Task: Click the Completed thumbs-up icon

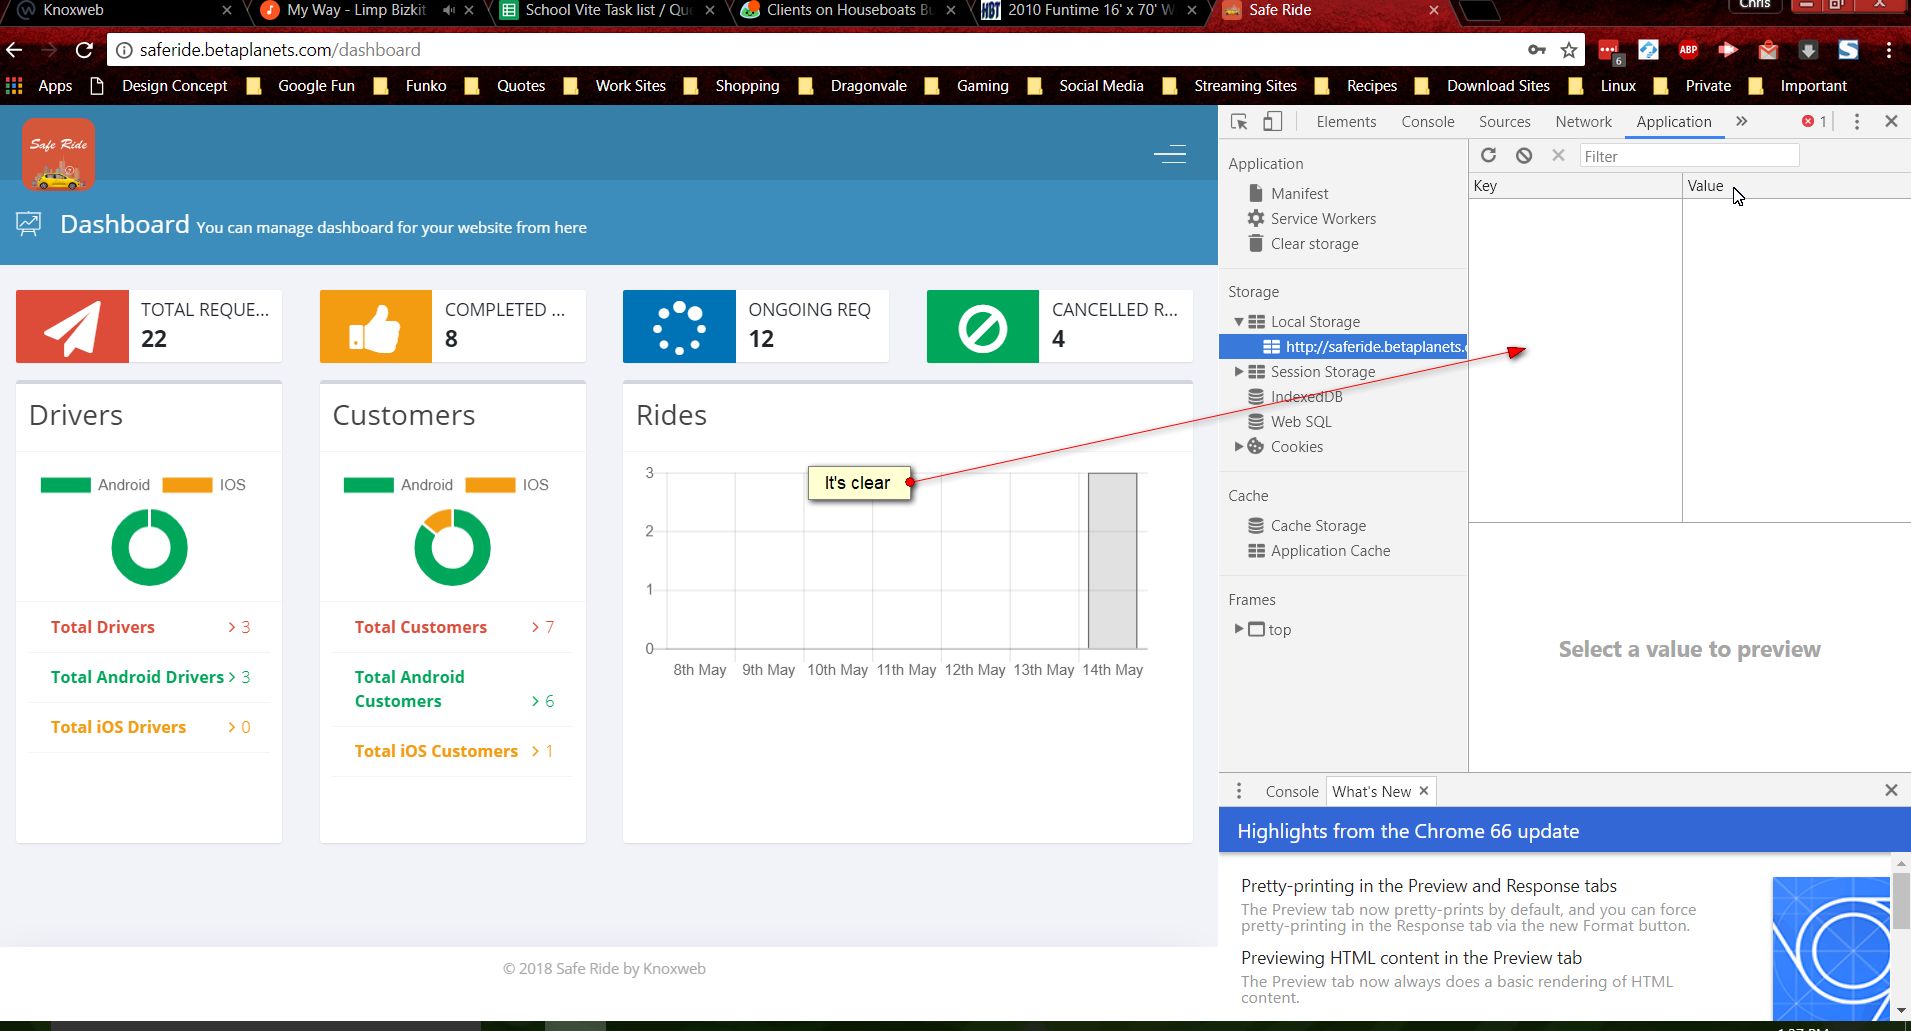Action: [376, 327]
